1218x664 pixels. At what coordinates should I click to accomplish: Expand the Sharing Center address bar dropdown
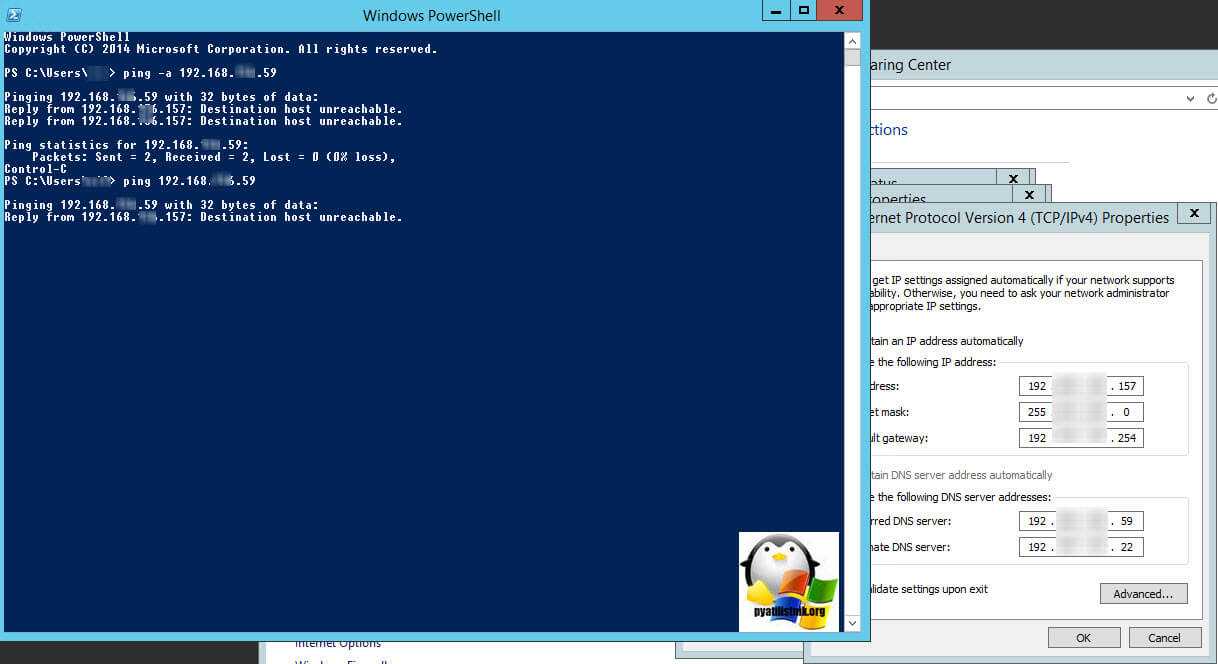(x=1189, y=99)
